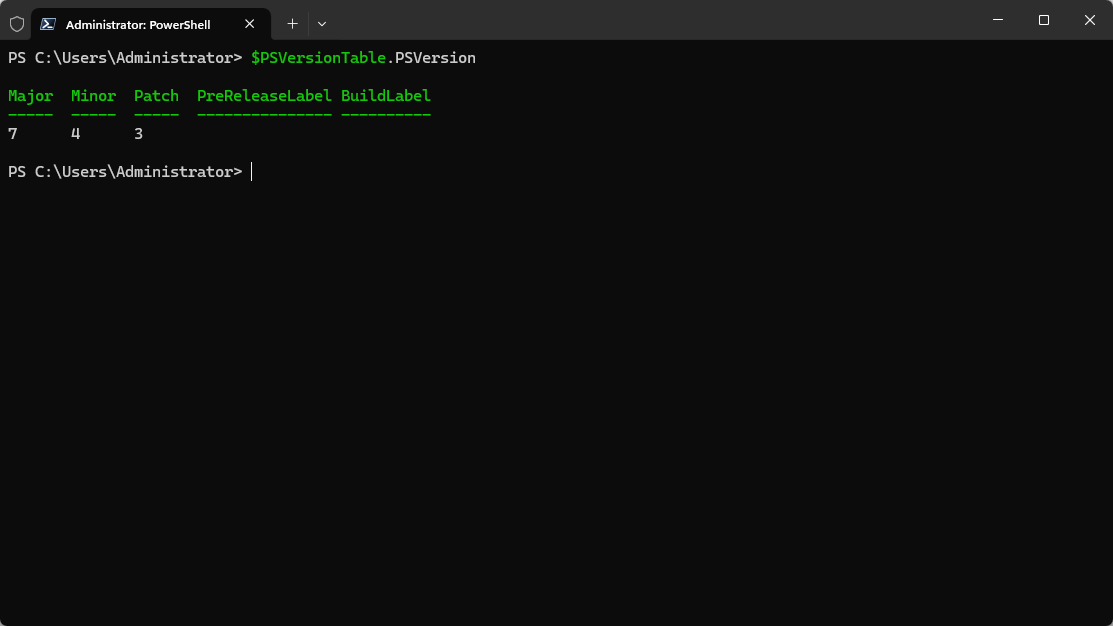Click the Patch column header

coord(156,96)
